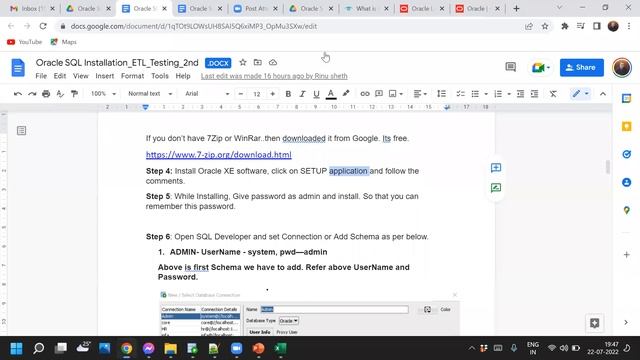Click the Share button

tap(582, 67)
